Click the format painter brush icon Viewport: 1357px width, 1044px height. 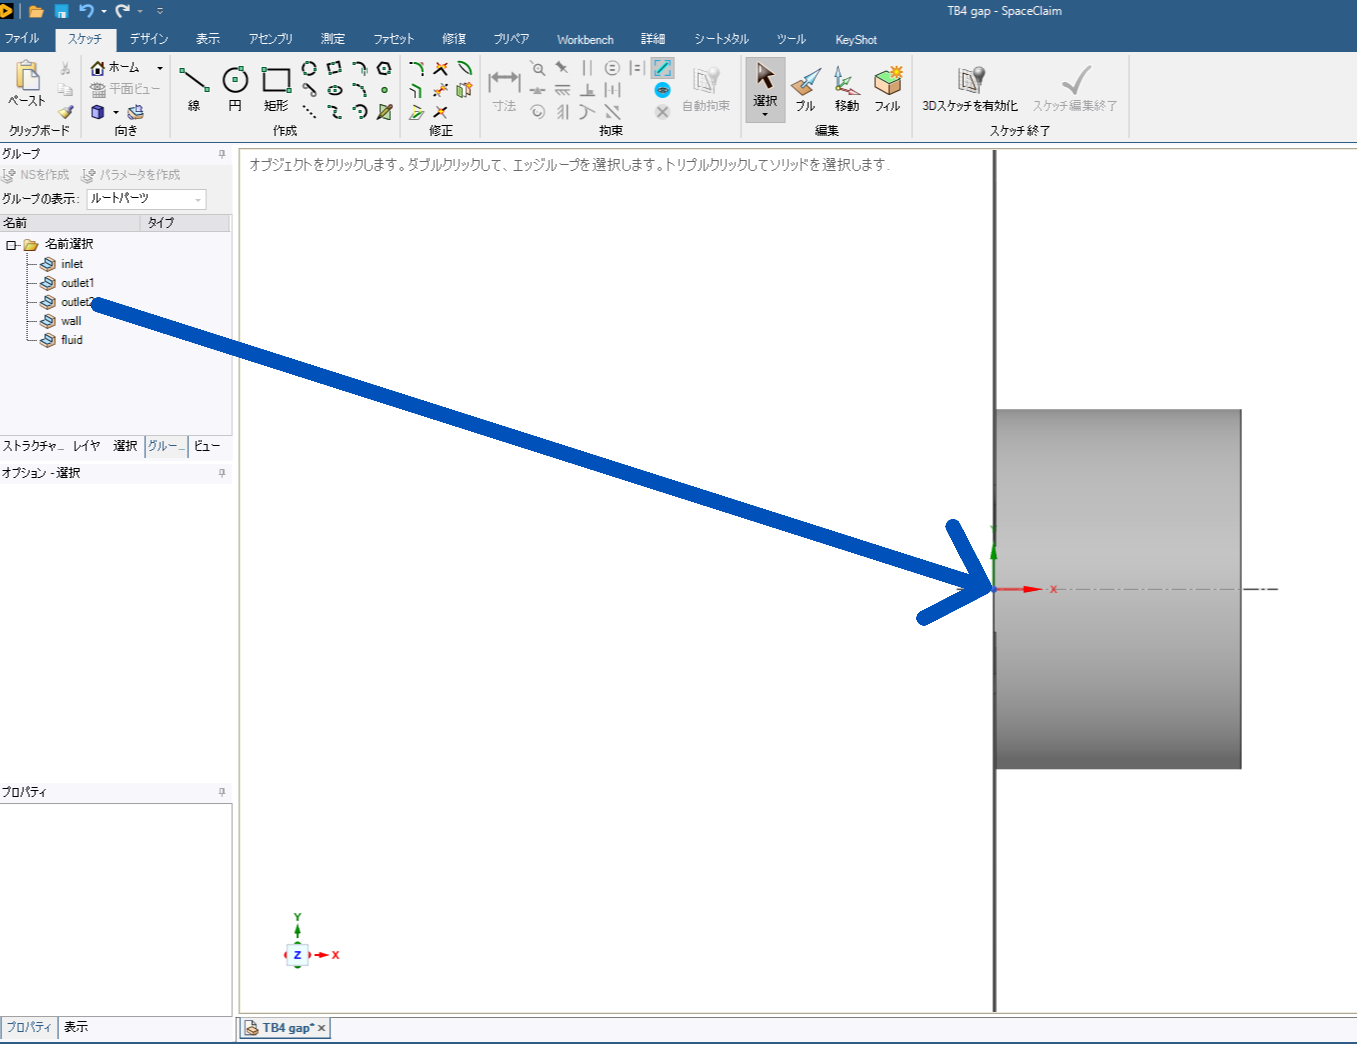click(x=65, y=112)
